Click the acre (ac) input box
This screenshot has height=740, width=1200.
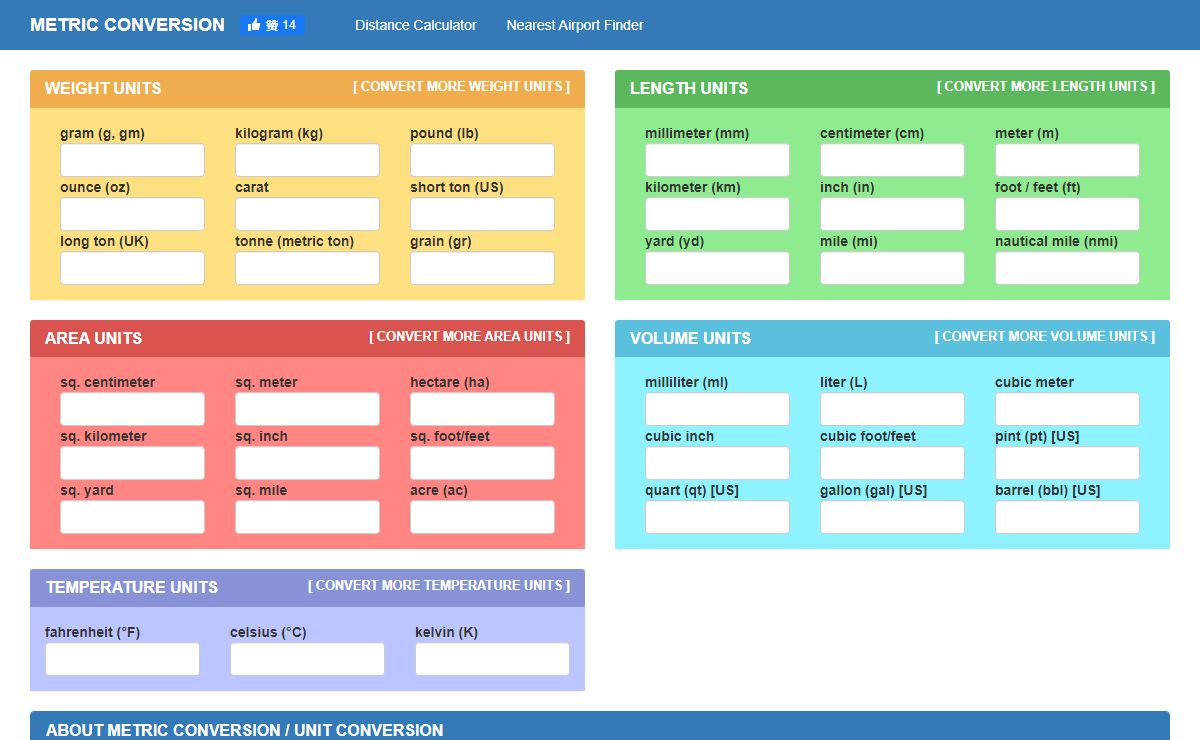click(x=482, y=517)
